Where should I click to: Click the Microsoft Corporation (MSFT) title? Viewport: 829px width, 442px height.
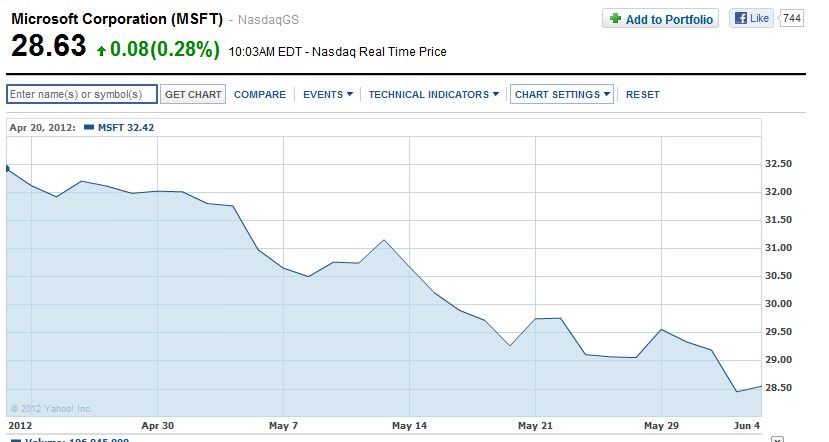117,19
